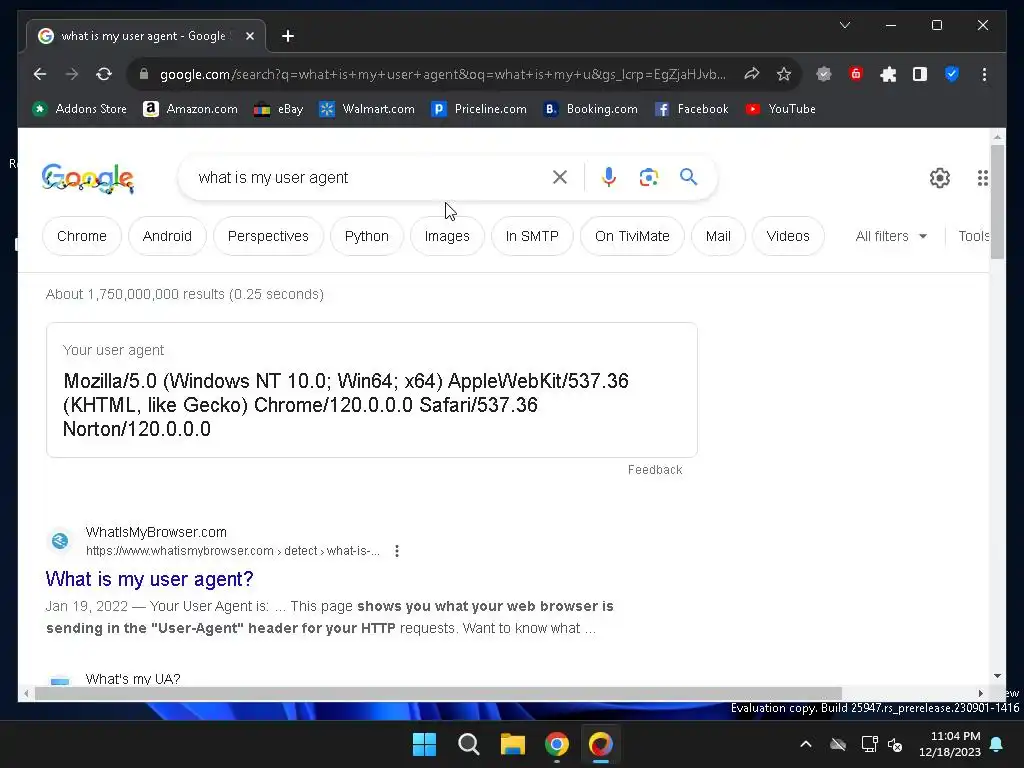Select the Android filter chip
The height and width of the screenshot is (768, 1024).
coord(167,236)
